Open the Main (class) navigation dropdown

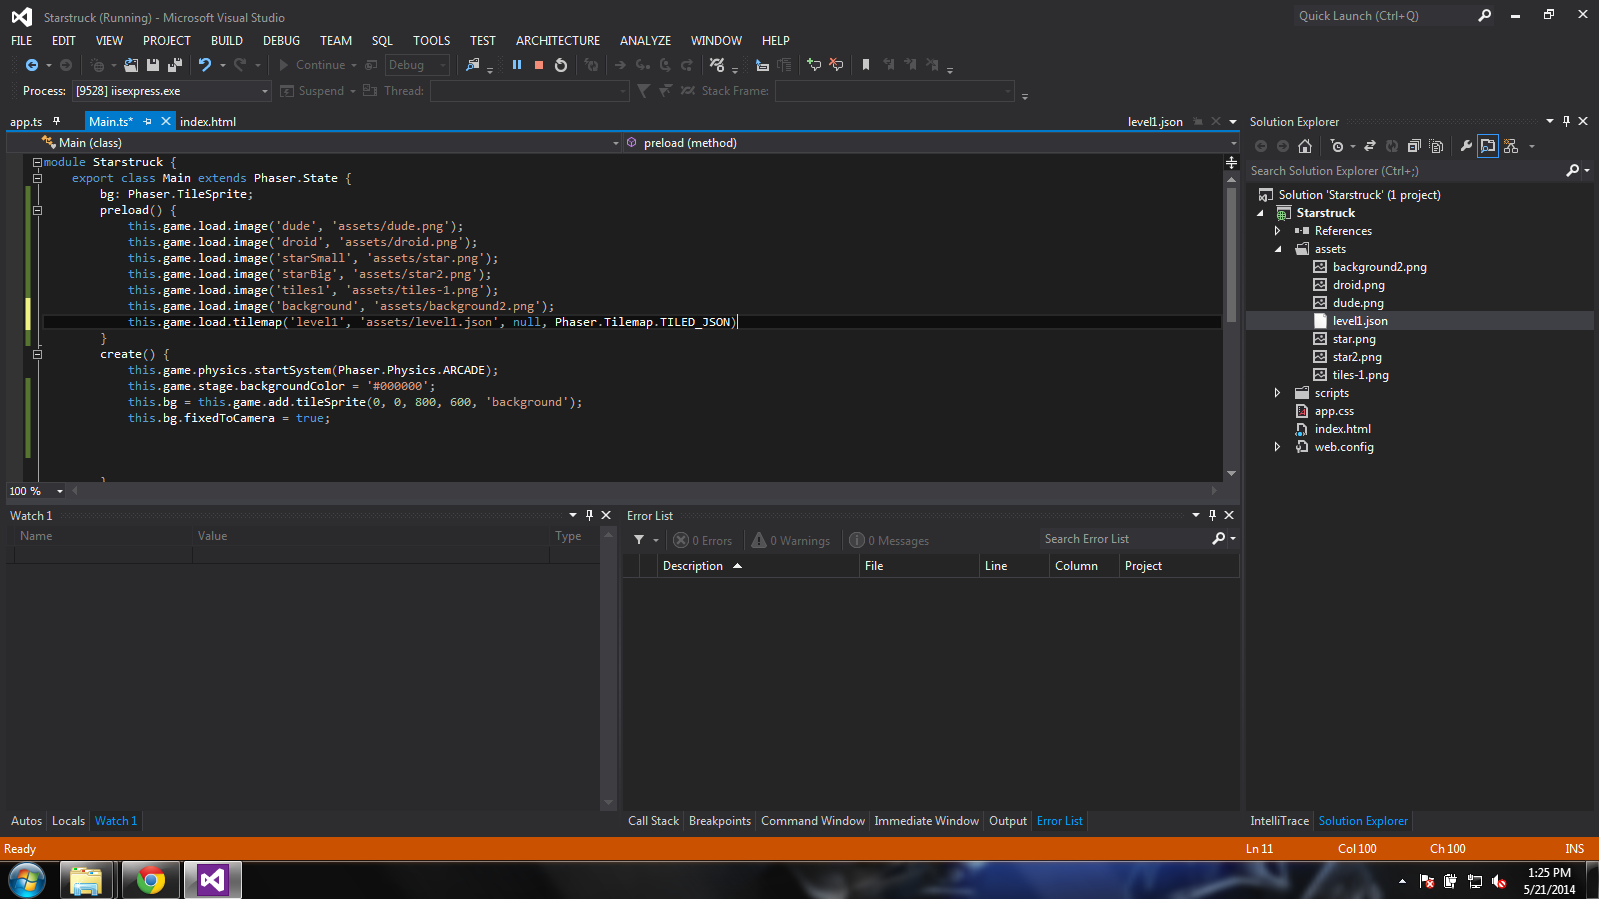(615, 143)
